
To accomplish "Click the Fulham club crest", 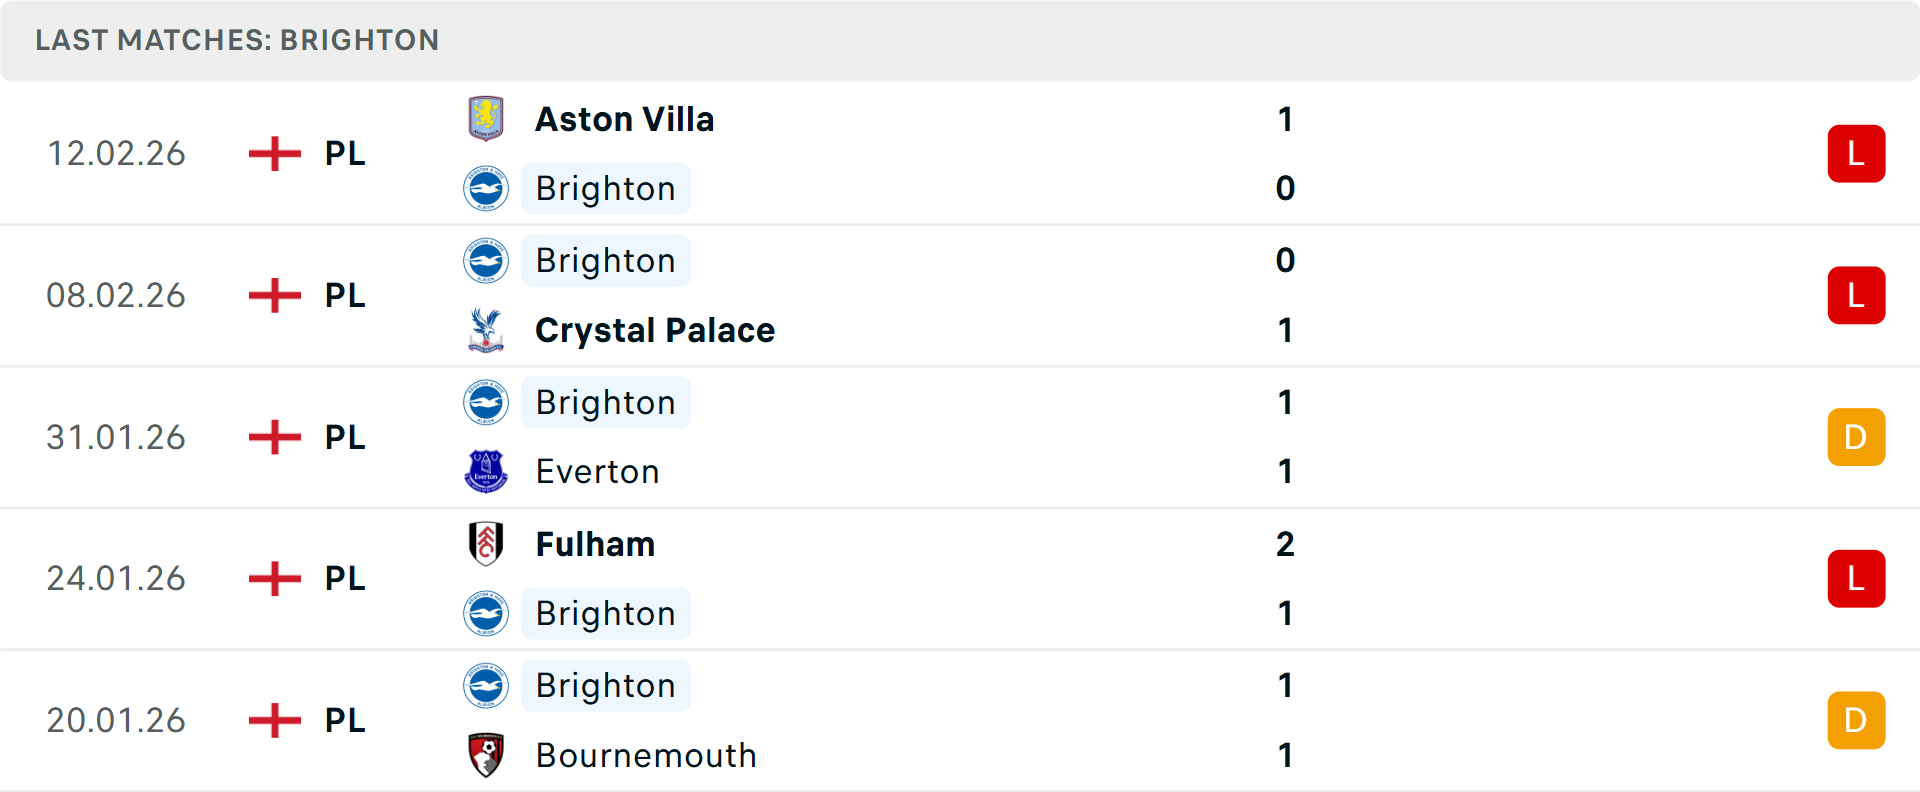I will (x=486, y=544).
